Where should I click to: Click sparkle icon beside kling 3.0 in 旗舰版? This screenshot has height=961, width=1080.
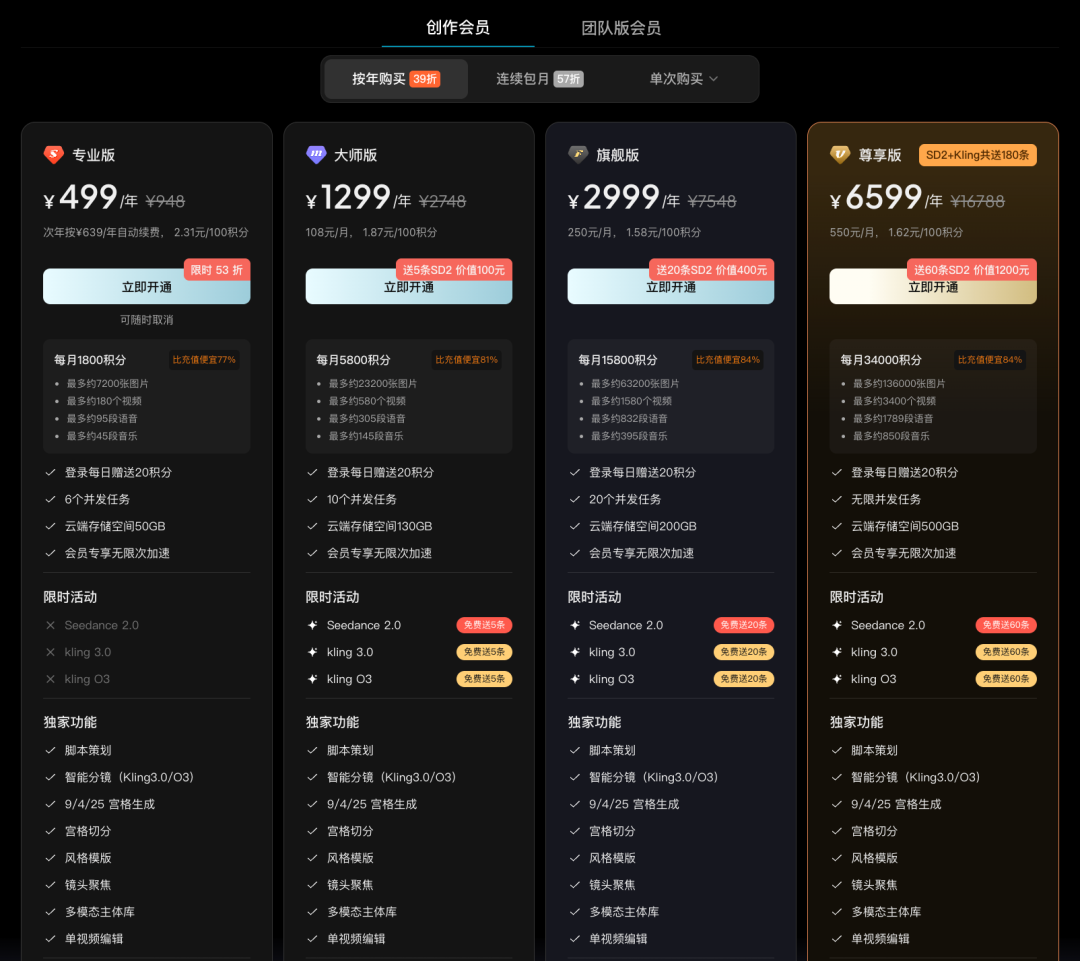point(575,652)
